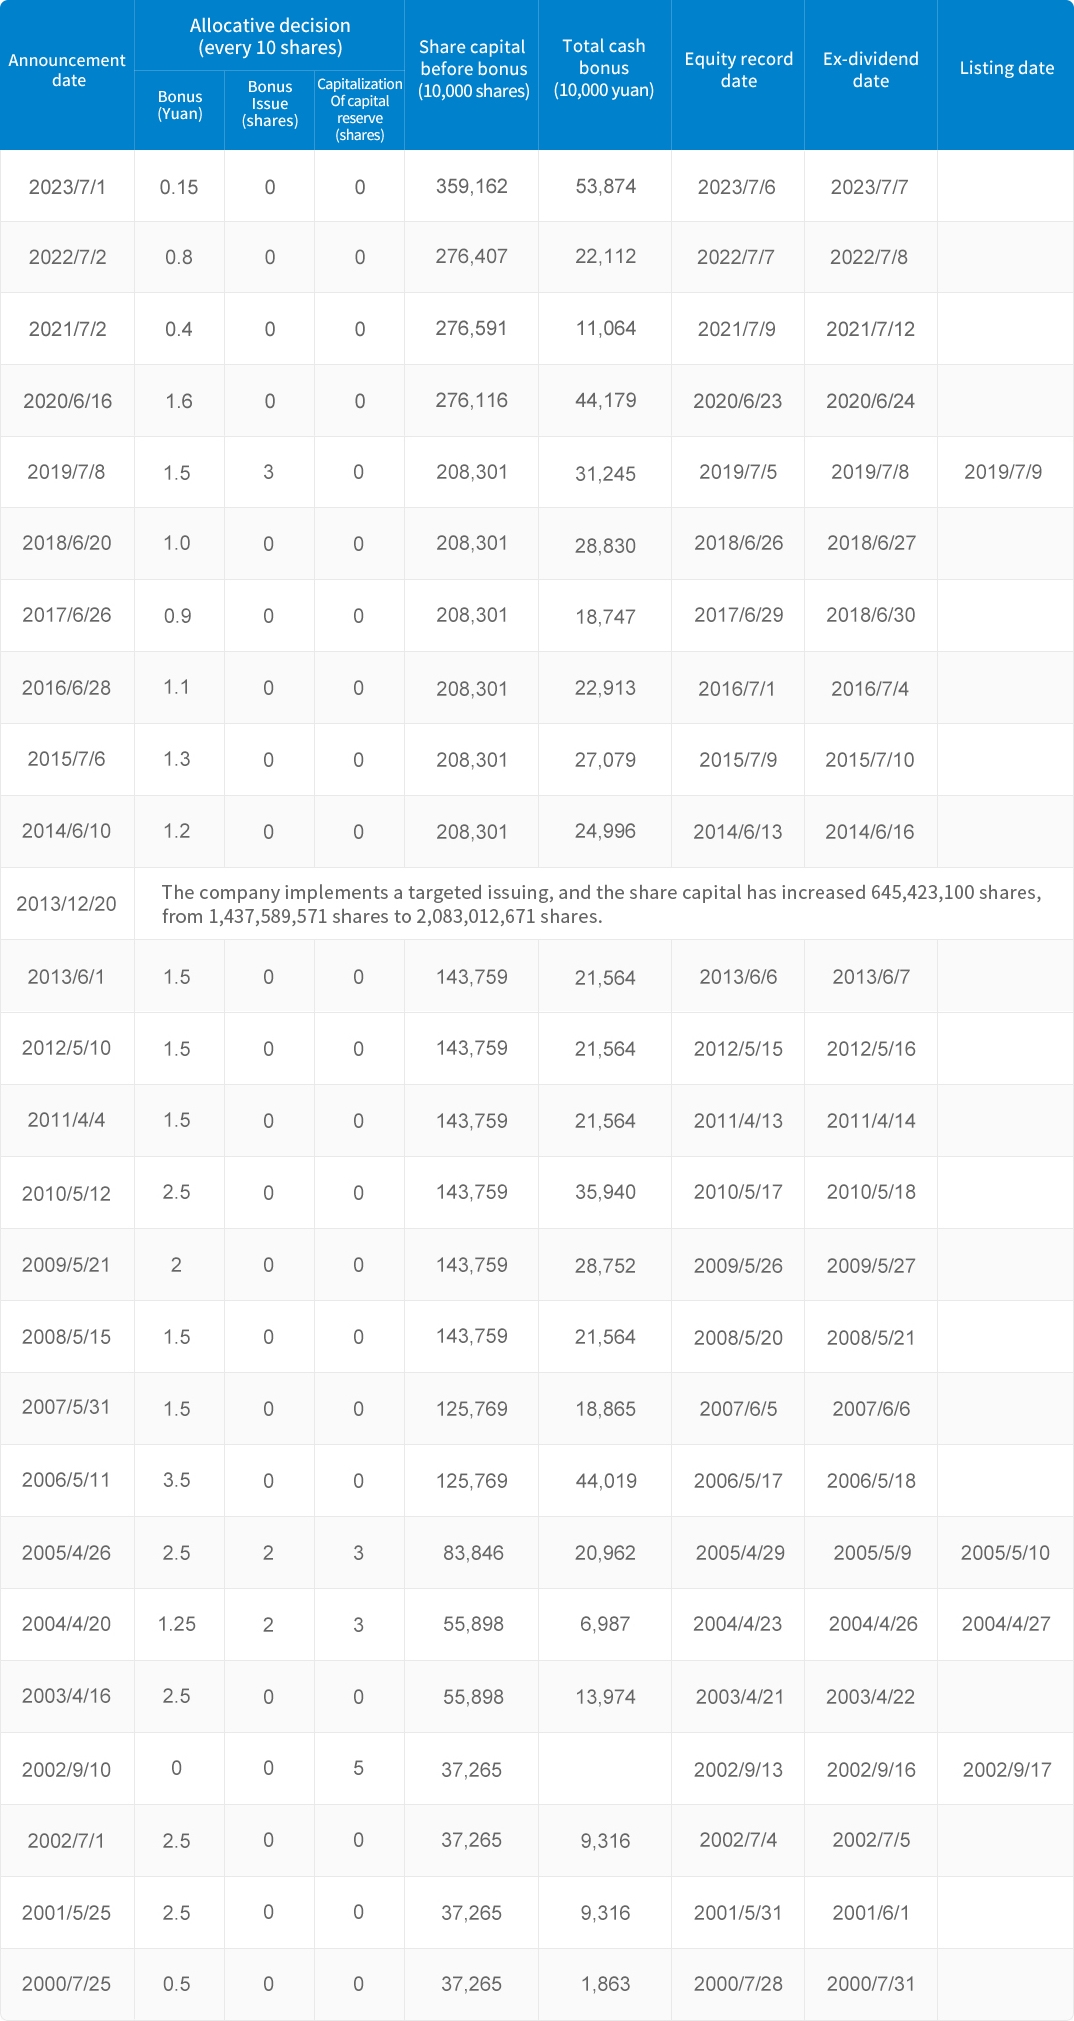1074x2021 pixels.
Task: Click the 2013/12/20 announcement date cell
Action: (67, 904)
